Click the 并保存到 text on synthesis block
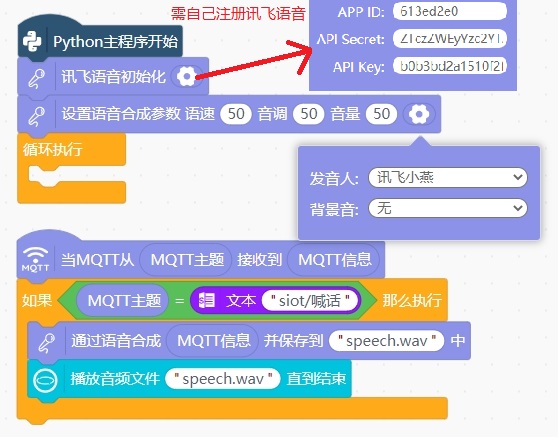Screen dimensions: 558x437 [x=293, y=341]
